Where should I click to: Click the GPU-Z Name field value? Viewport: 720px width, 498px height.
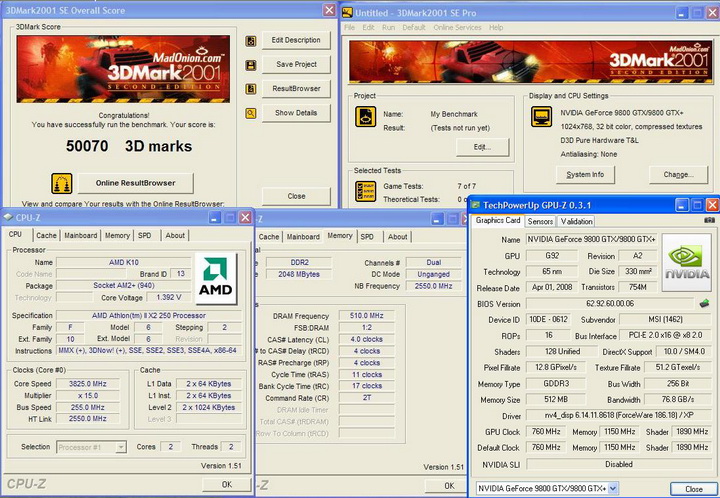[x=592, y=240]
